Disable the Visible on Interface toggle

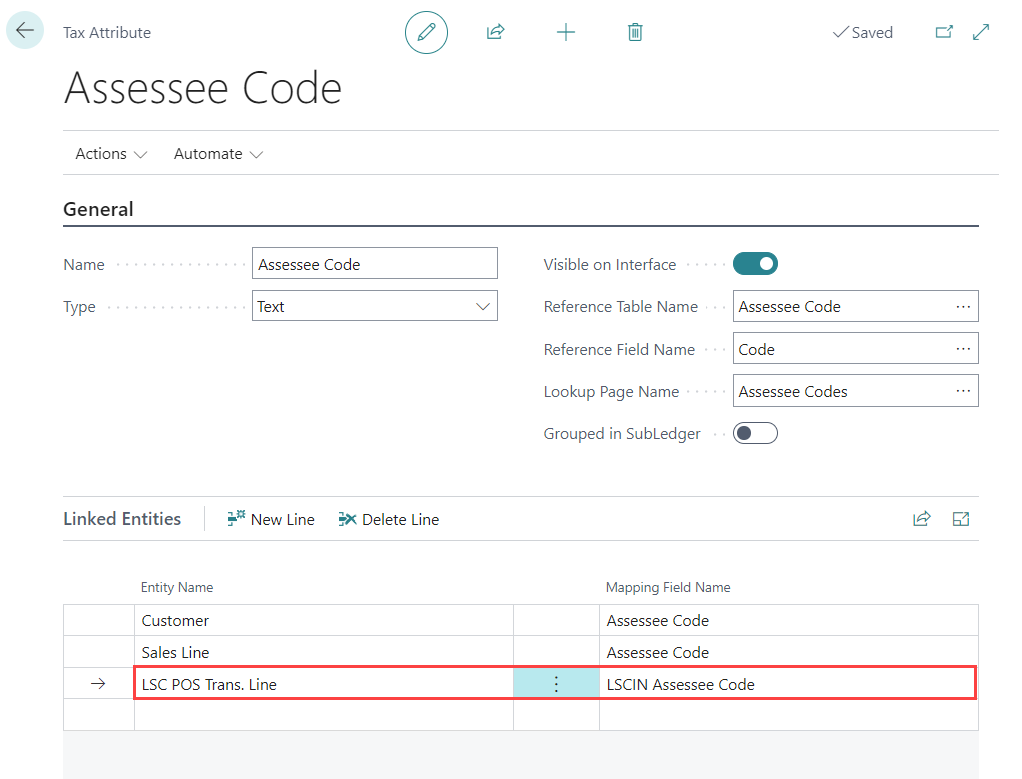(755, 264)
